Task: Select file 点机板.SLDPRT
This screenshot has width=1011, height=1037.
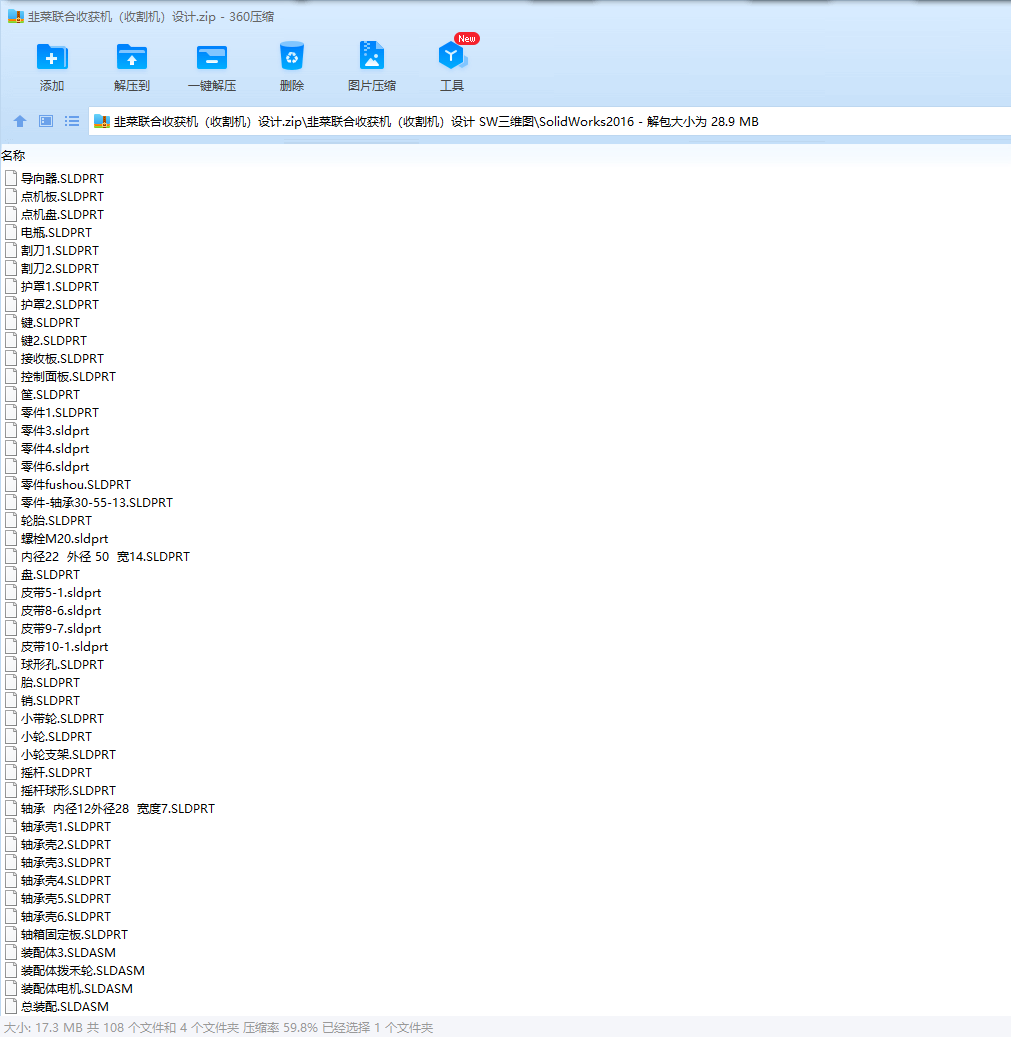Action: (62, 196)
